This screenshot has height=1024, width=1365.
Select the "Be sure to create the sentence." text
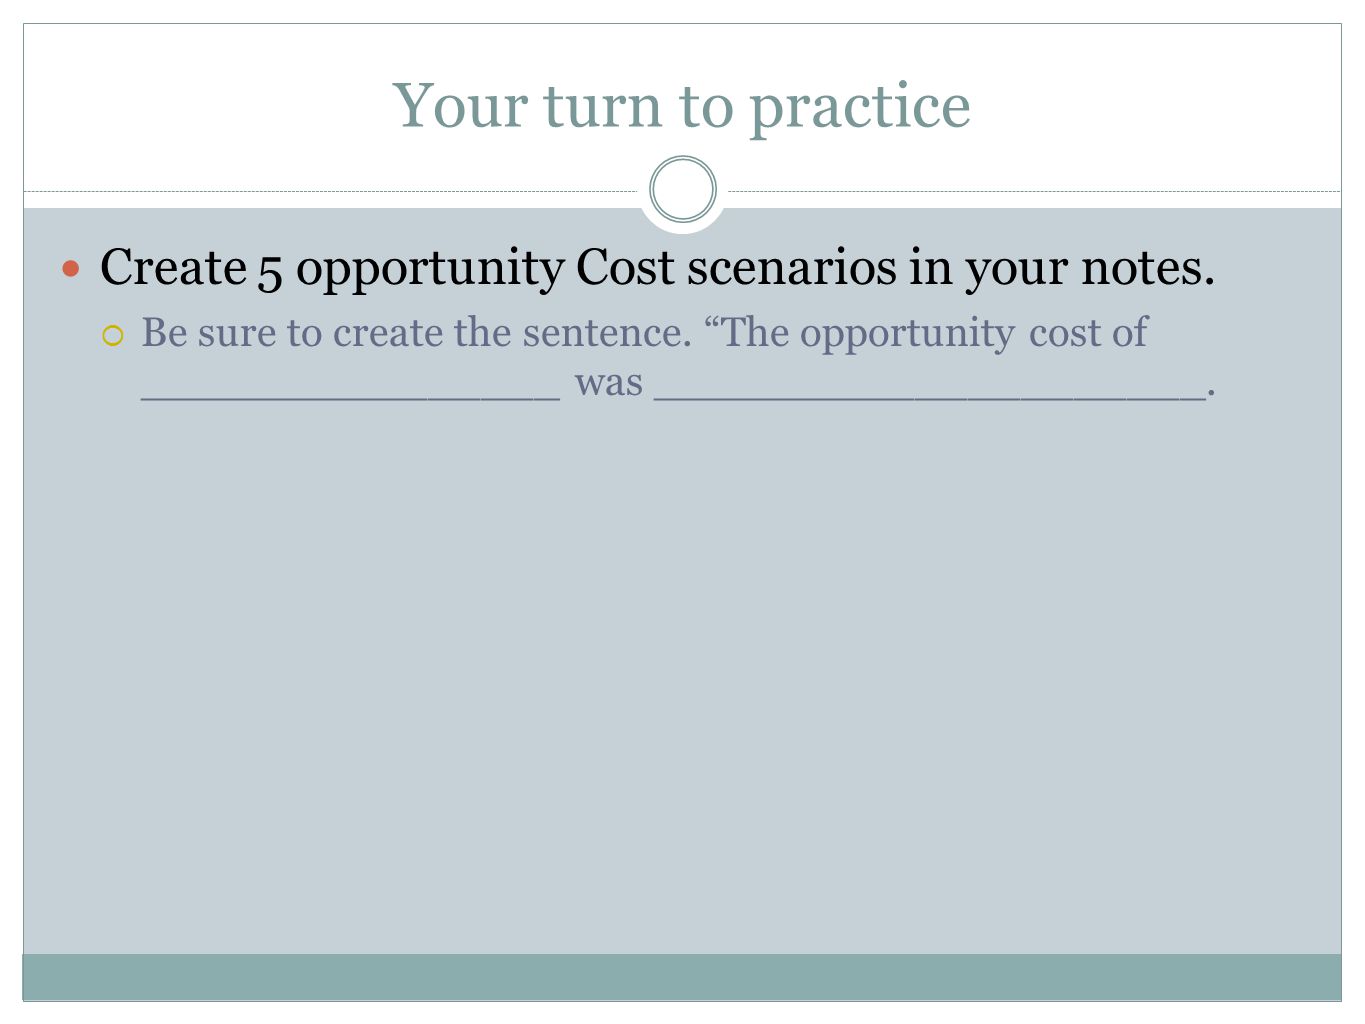pyautogui.click(x=417, y=333)
